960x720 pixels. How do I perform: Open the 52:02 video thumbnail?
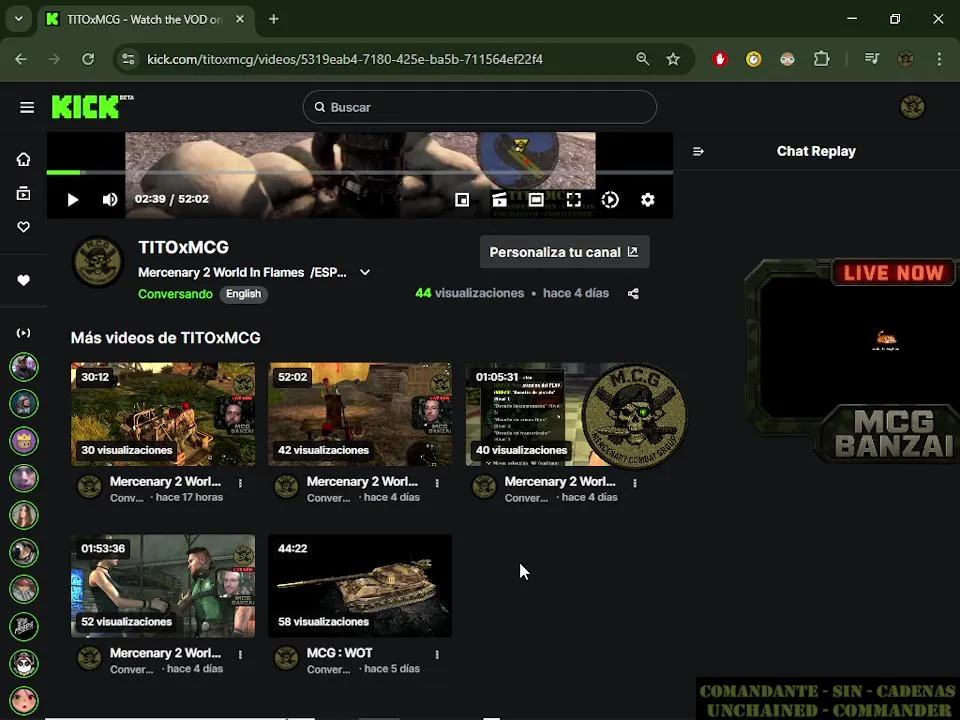pyautogui.click(x=360, y=414)
